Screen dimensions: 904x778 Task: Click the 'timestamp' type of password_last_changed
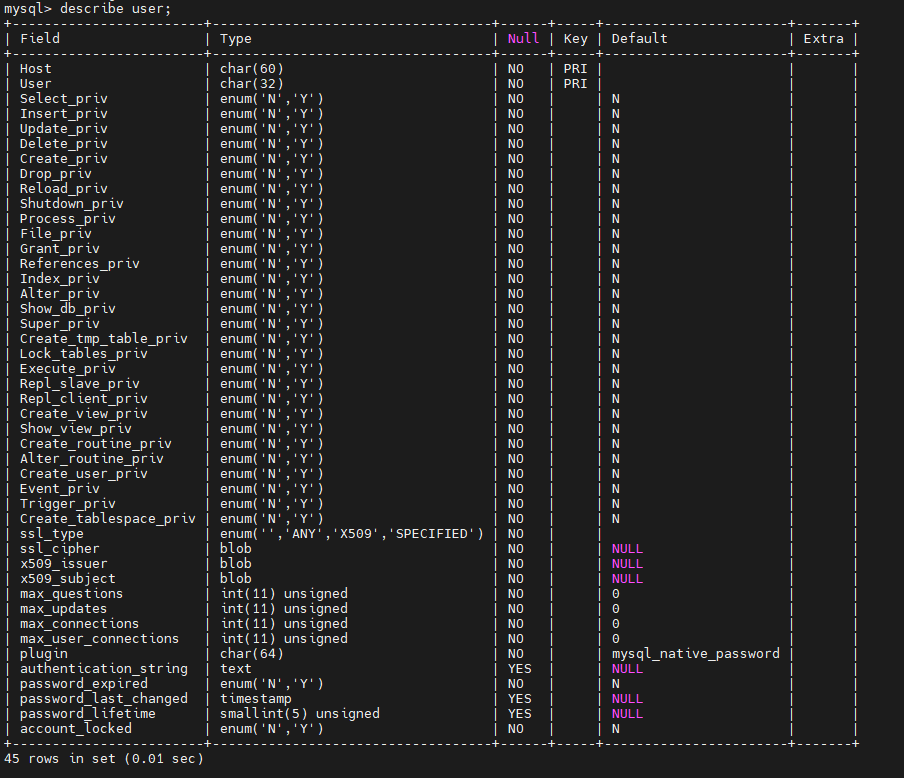[255, 698]
